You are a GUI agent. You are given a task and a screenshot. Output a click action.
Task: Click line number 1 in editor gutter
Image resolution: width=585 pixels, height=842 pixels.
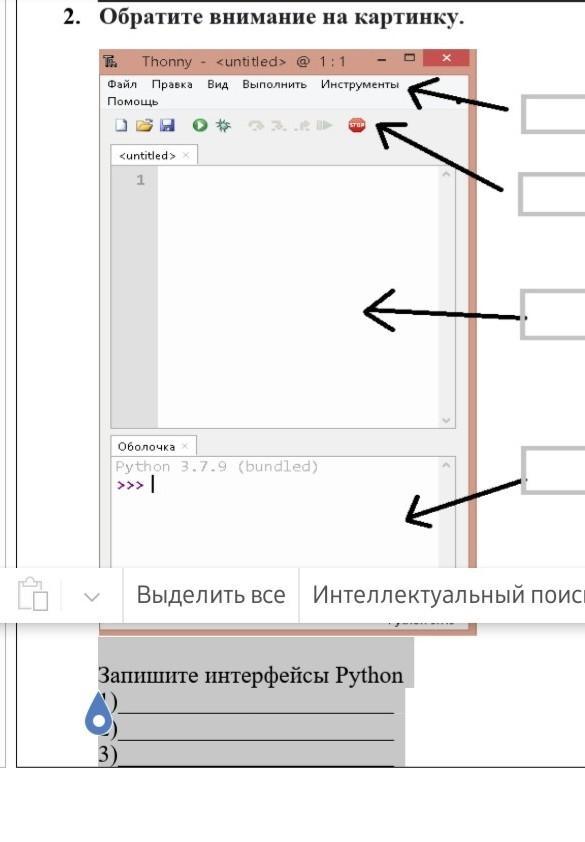click(140, 180)
